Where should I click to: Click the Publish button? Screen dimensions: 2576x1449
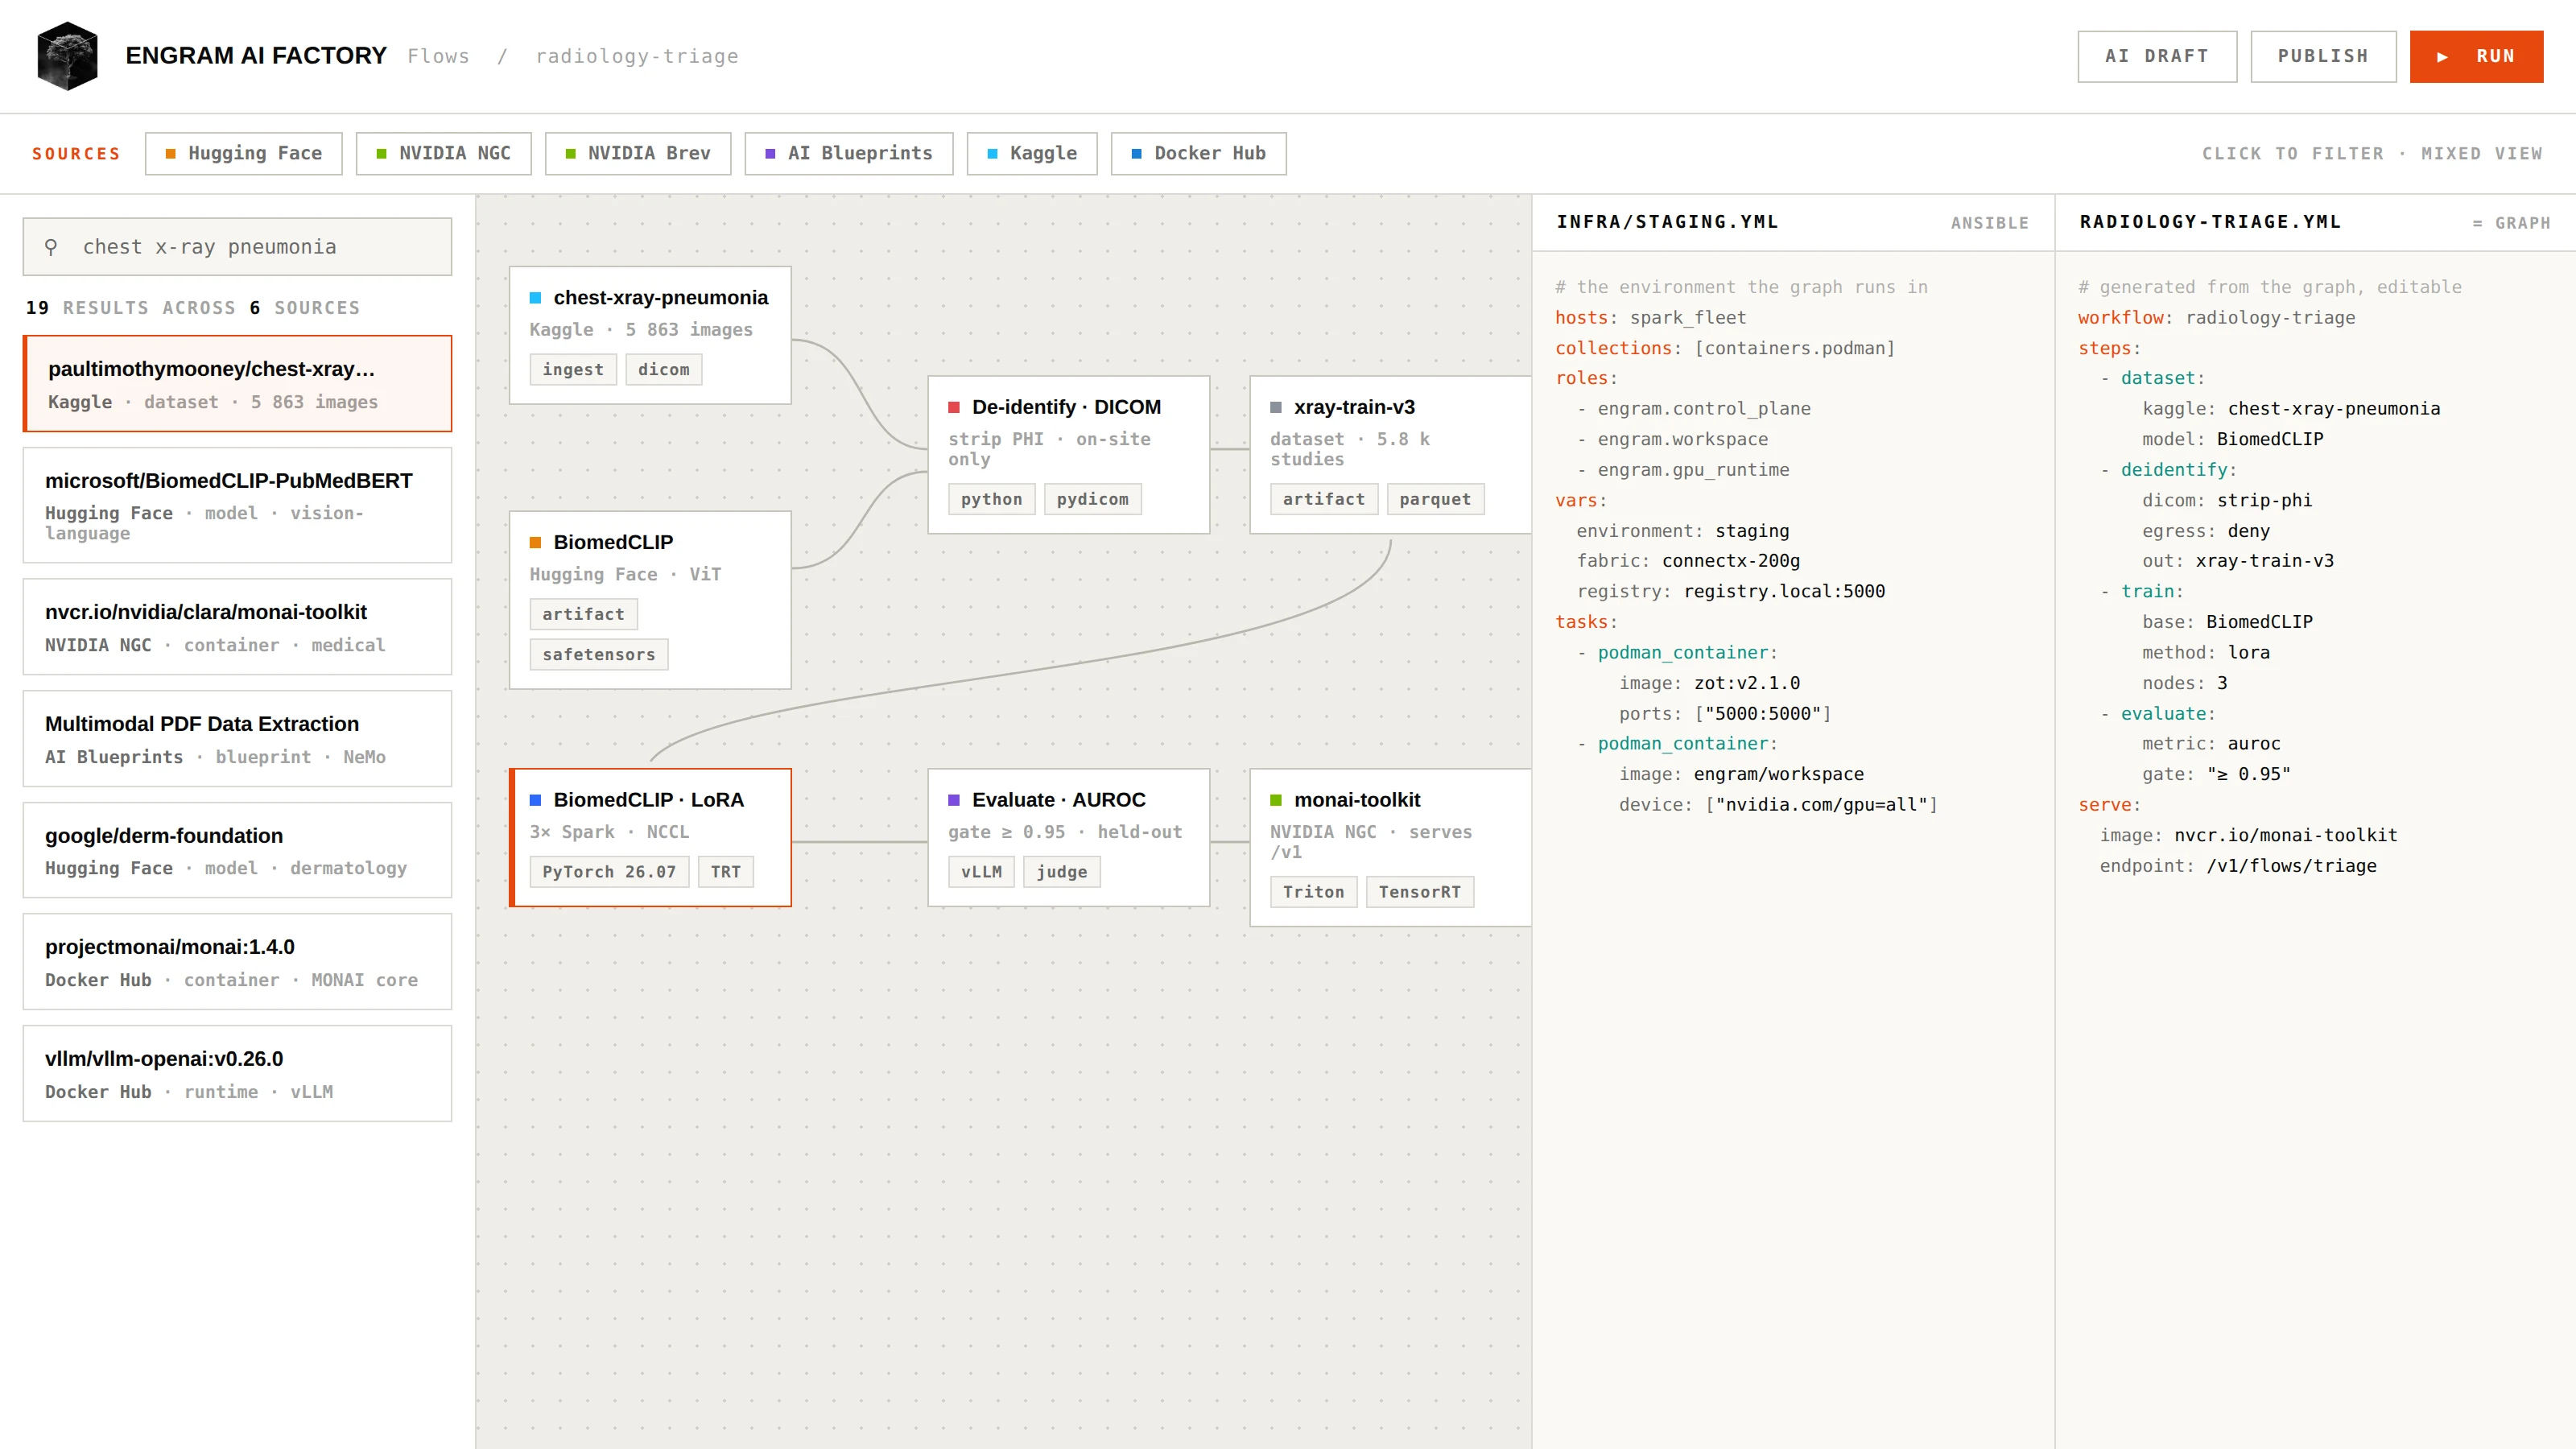point(2323,56)
